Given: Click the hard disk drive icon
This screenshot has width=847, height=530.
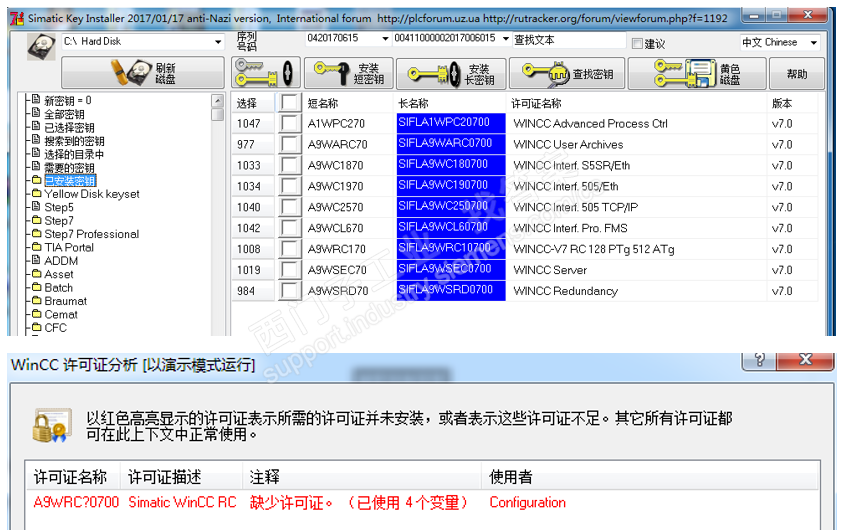Looking at the screenshot, I should click(41, 46).
